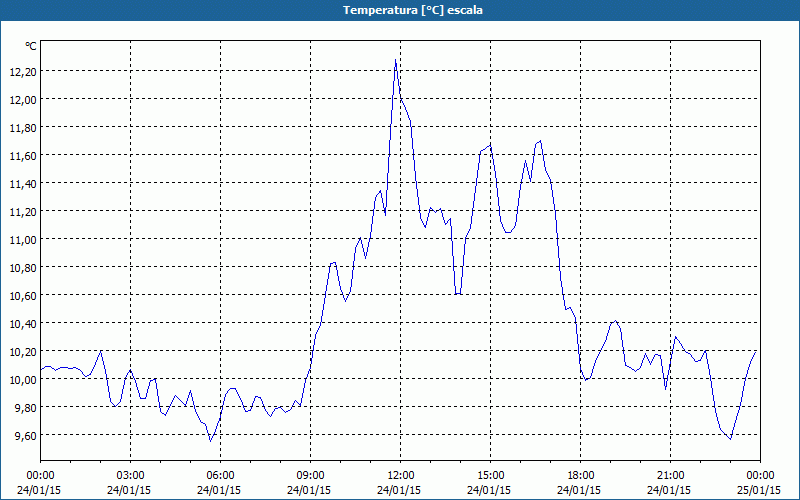Select the 18:00 time axis label
This screenshot has height=500, width=800.
click(x=580, y=476)
